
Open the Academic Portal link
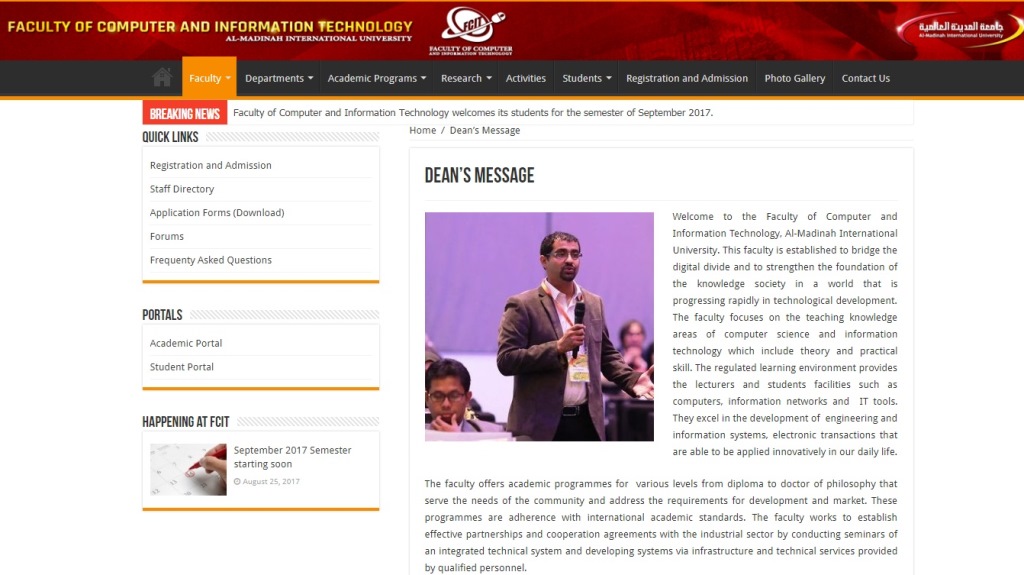click(x=185, y=343)
